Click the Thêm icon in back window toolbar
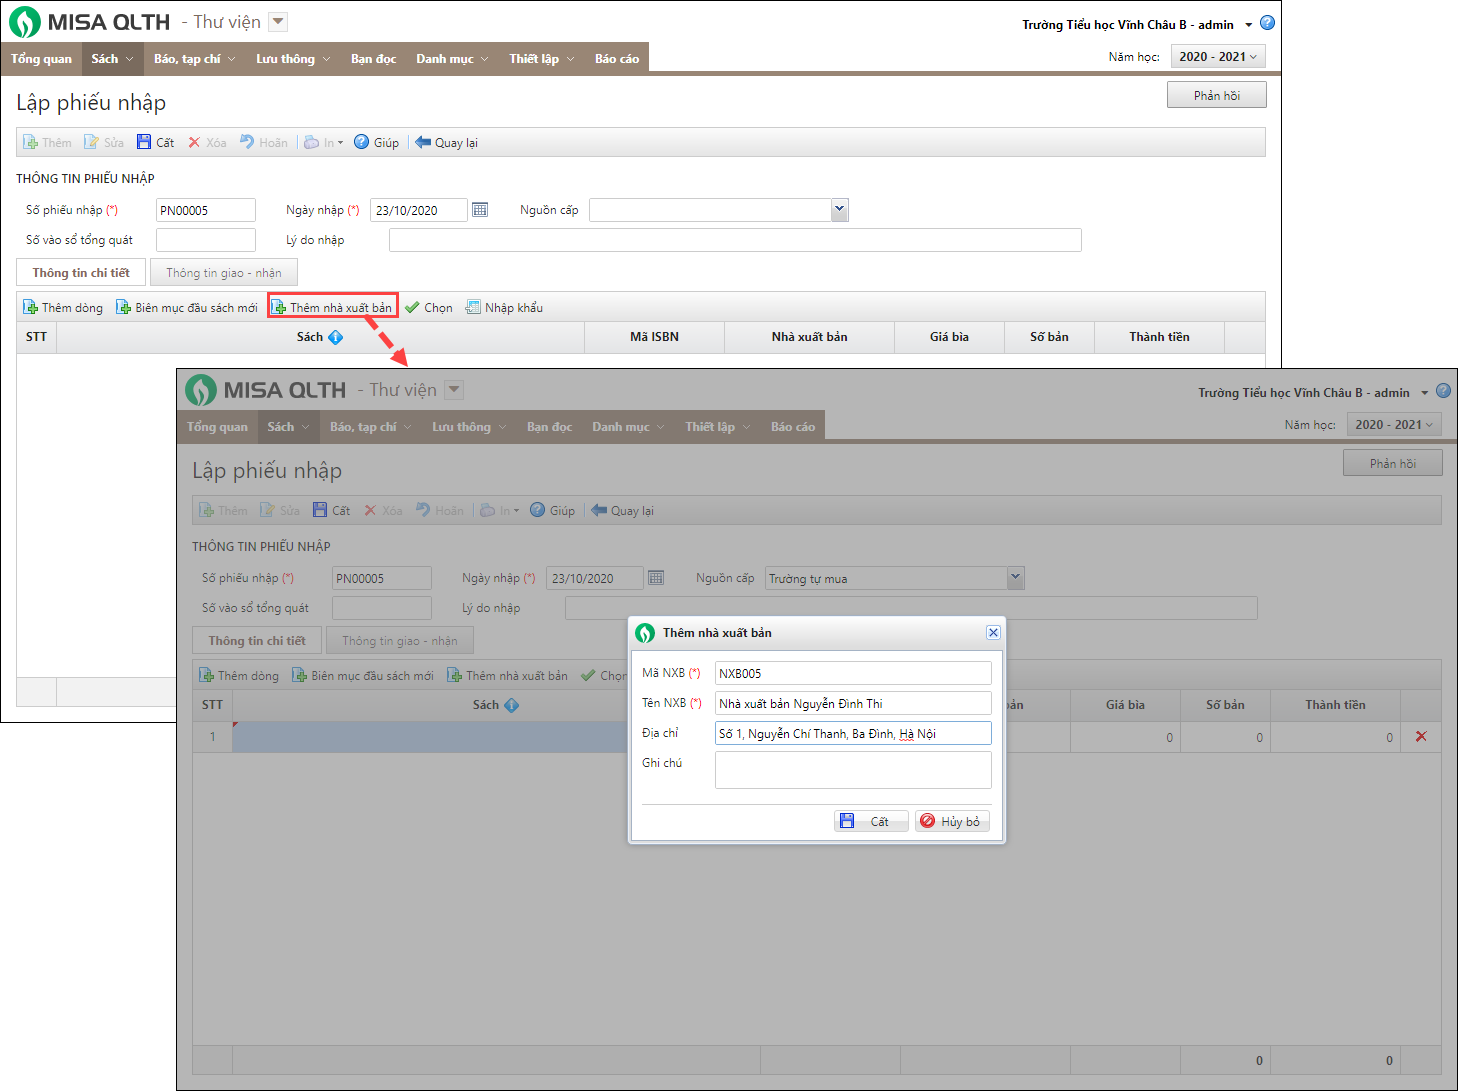Viewport: 1458px width, 1091px height. click(x=31, y=143)
